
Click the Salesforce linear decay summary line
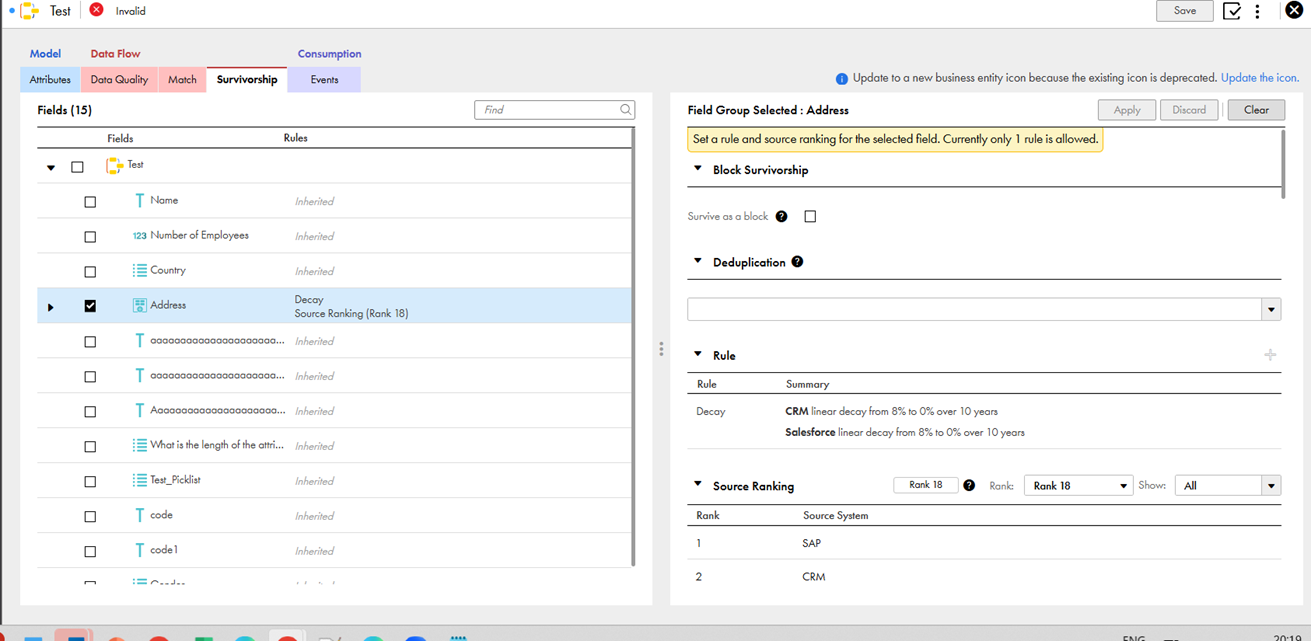click(905, 433)
